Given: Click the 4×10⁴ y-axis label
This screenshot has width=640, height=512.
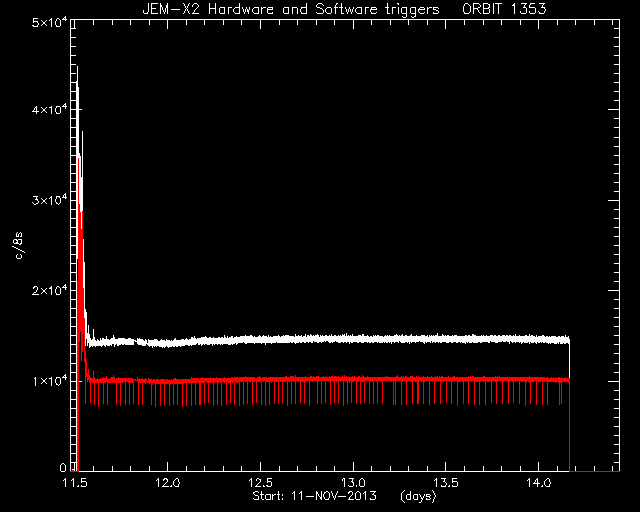Looking at the screenshot, I should click(x=49, y=110).
